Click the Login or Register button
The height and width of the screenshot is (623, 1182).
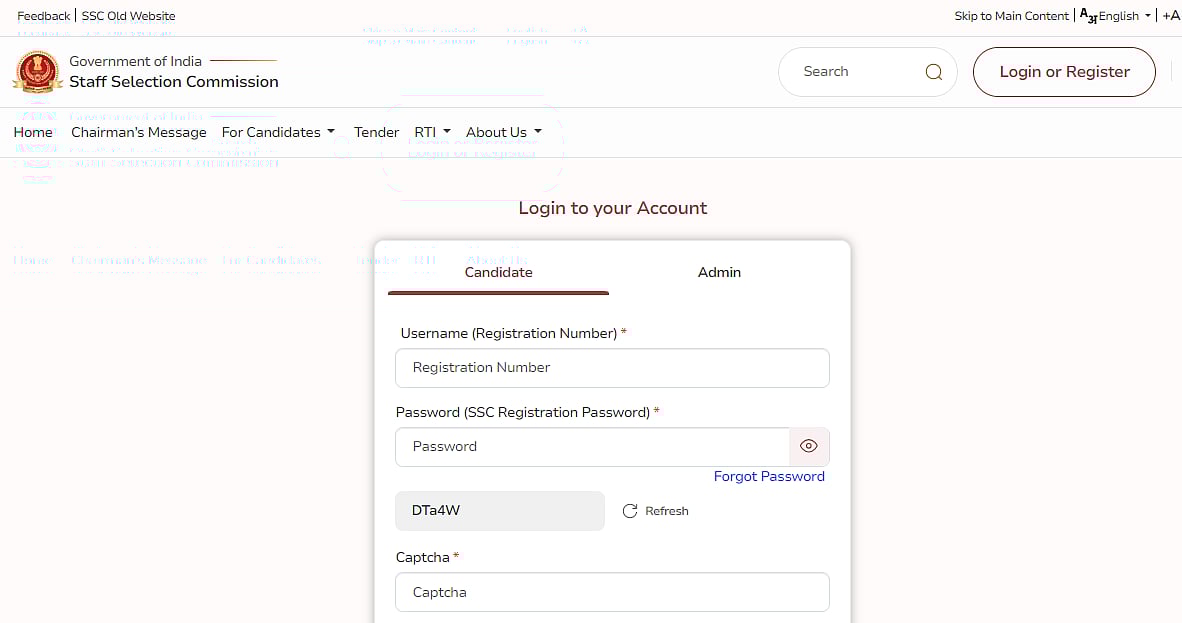(1064, 72)
